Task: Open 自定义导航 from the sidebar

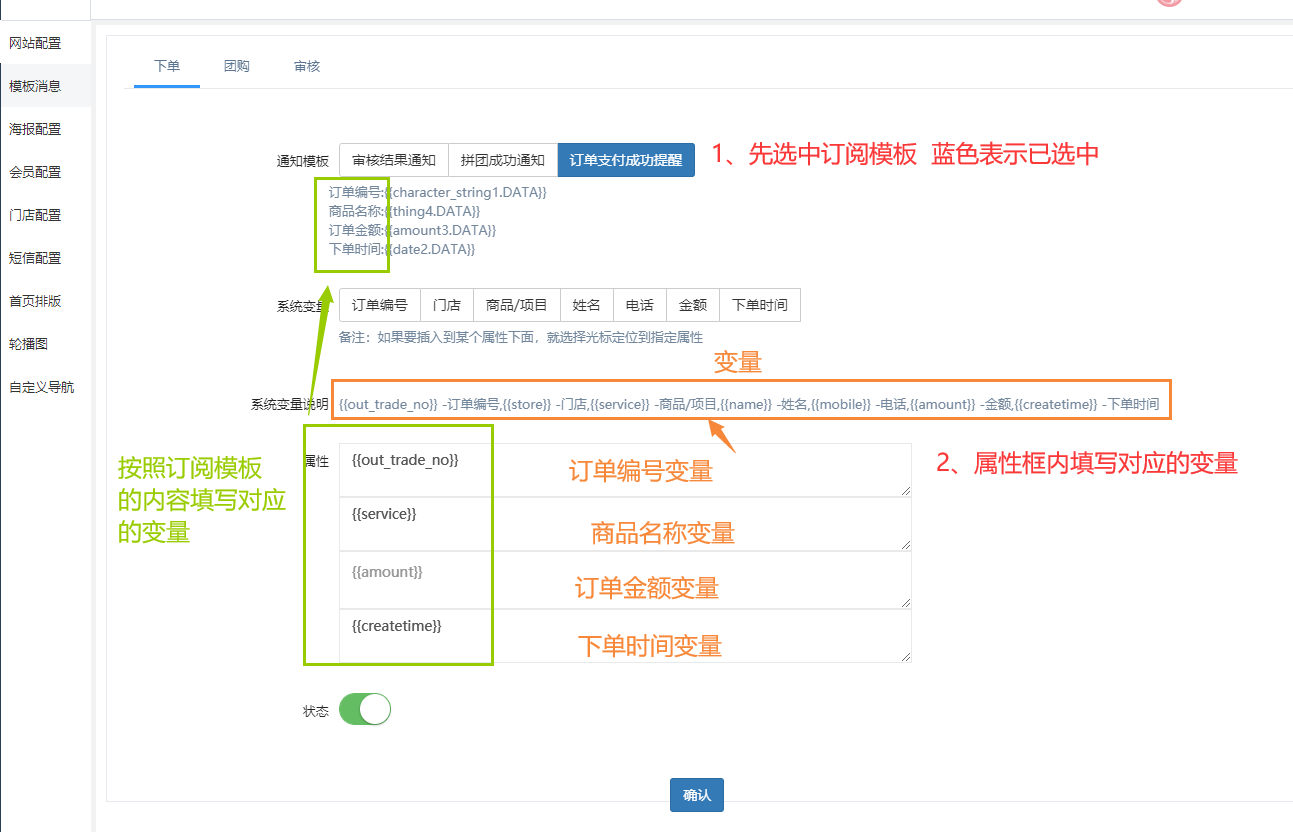Action: tap(41, 387)
